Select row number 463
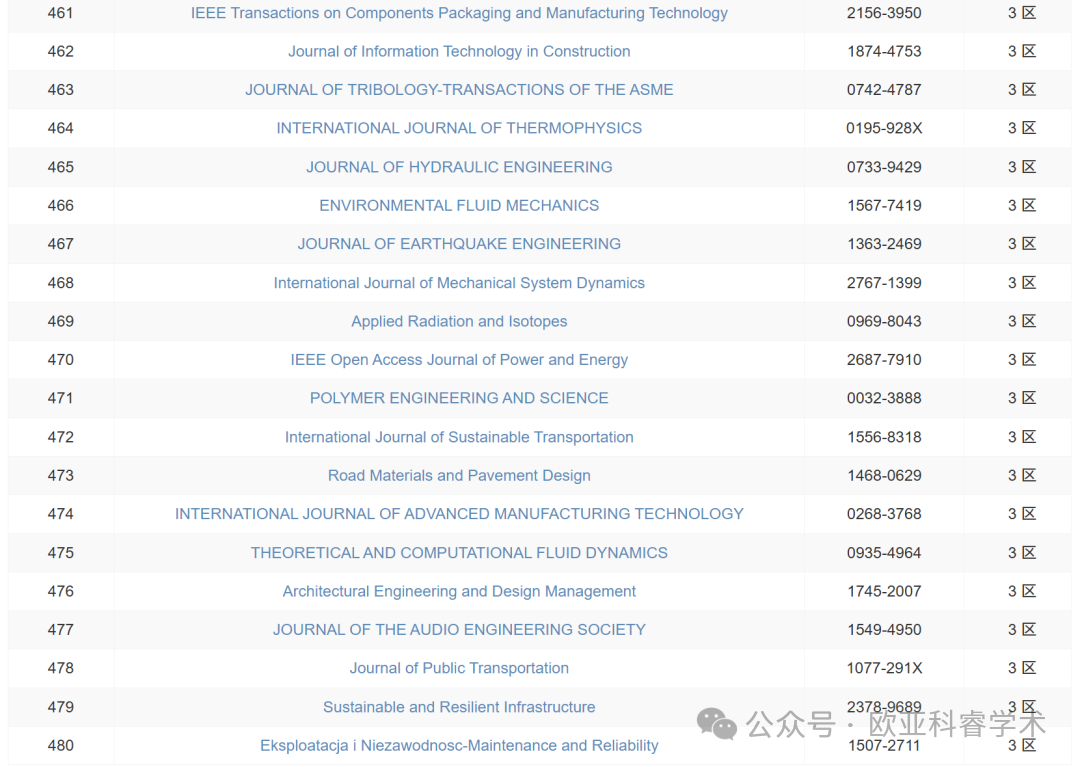This screenshot has width=1080, height=767. [61, 90]
